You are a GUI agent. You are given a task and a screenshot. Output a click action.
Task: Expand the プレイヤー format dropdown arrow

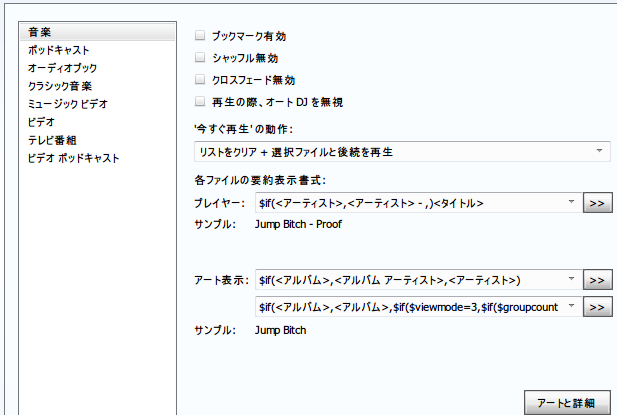[570, 202]
